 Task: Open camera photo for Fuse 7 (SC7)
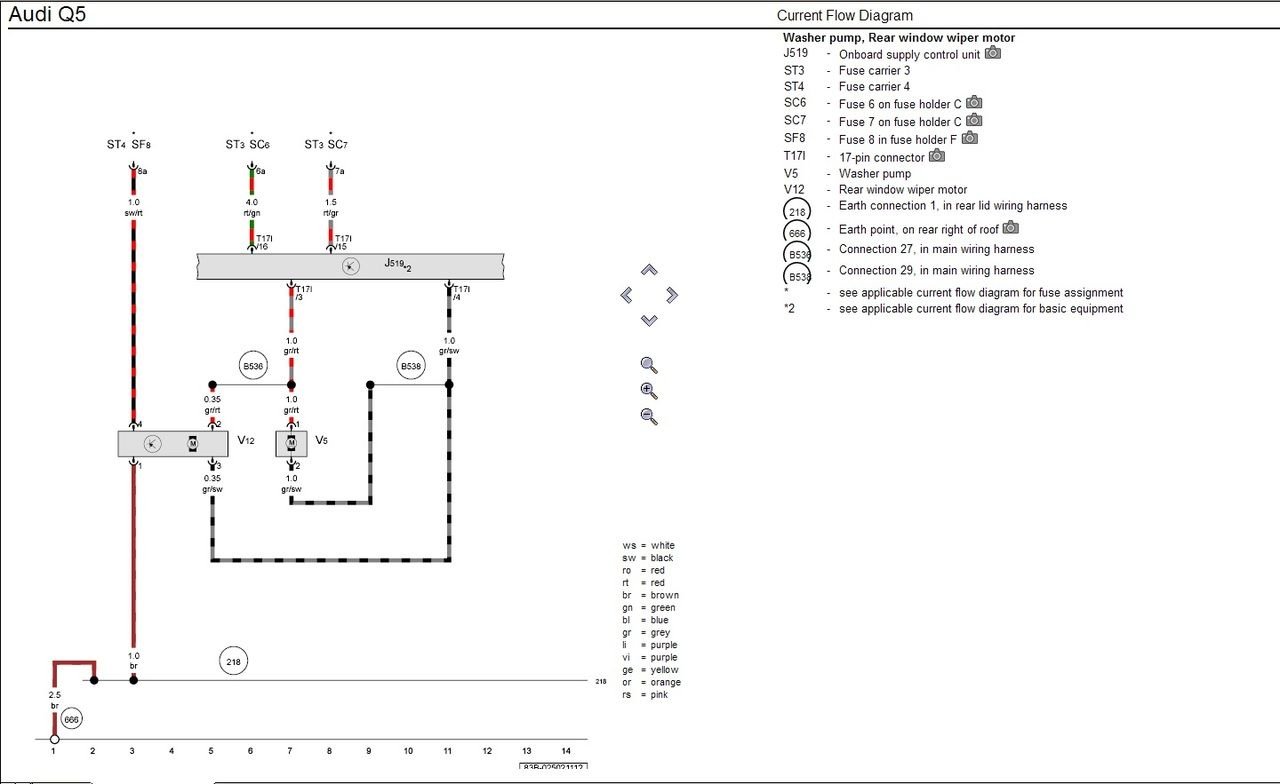(974, 120)
